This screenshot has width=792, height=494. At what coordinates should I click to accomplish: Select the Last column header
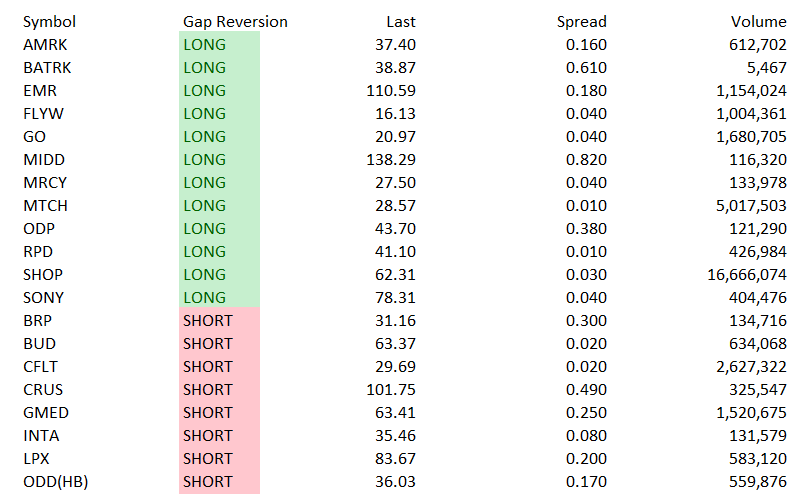click(x=401, y=22)
